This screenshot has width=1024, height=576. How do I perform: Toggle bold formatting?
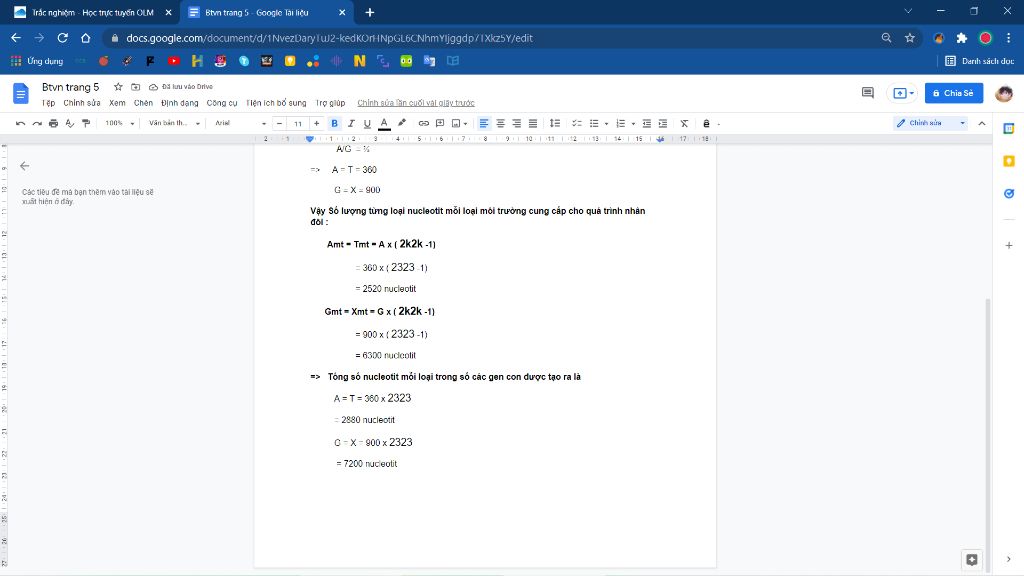[334, 123]
